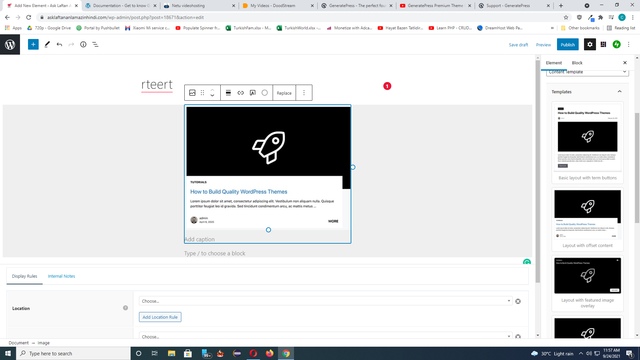Click Replace in the image toolbar

pos(284,93)
